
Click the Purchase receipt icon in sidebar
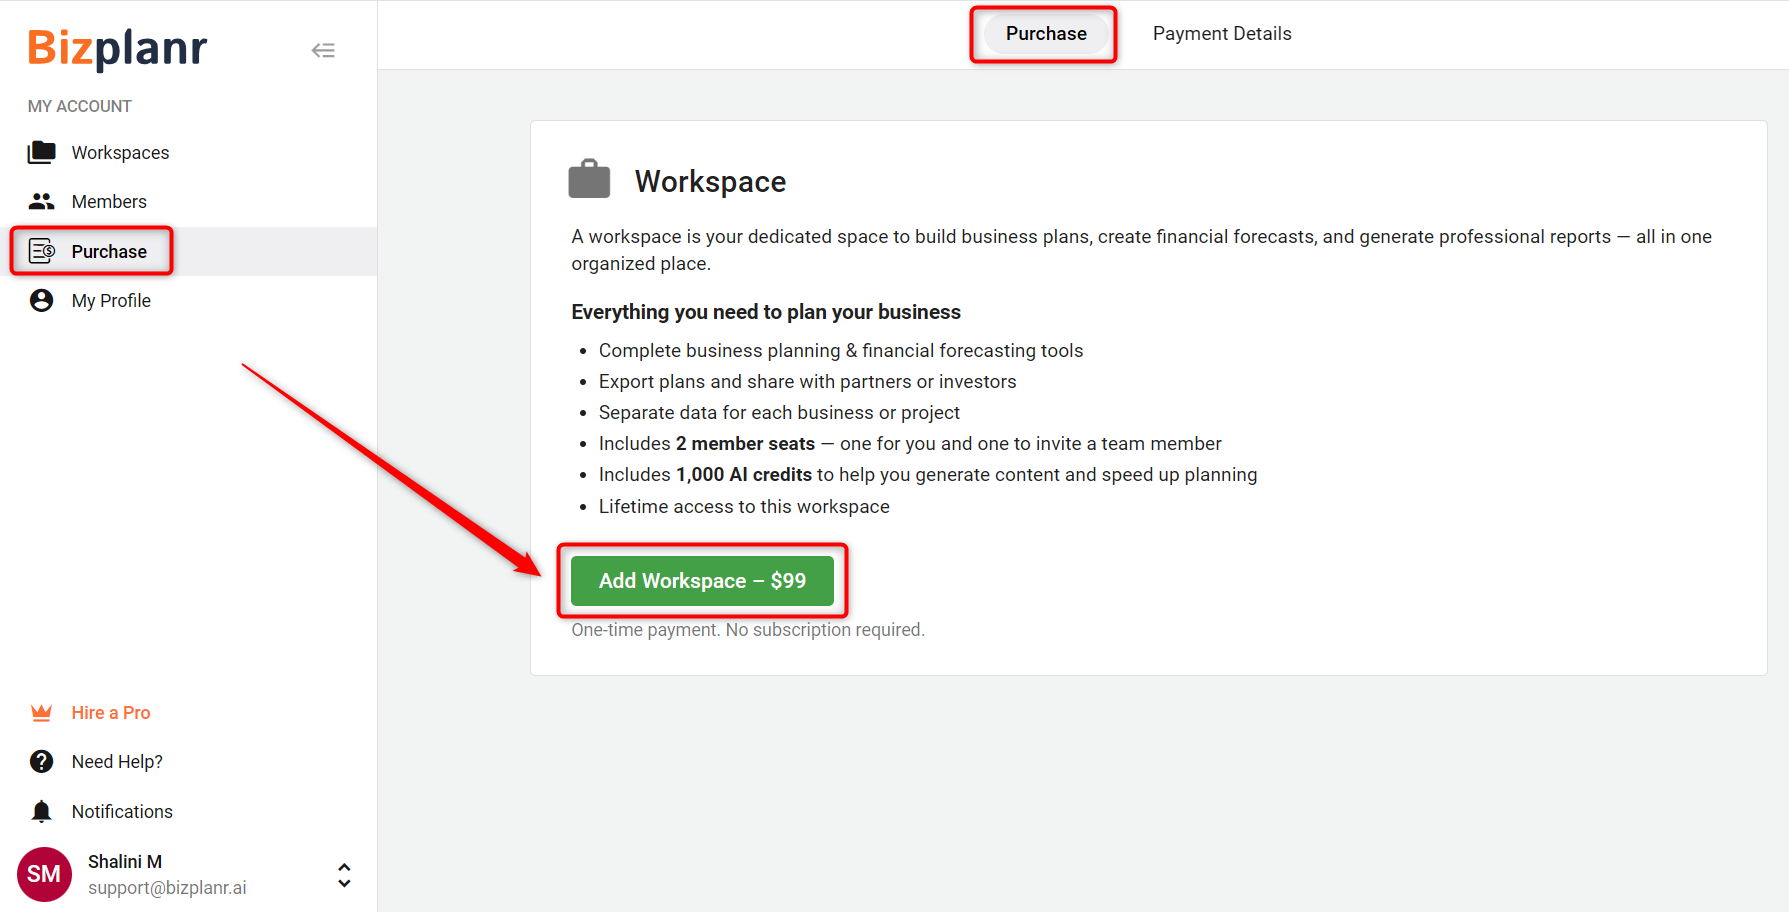click(x=42, y=251)
